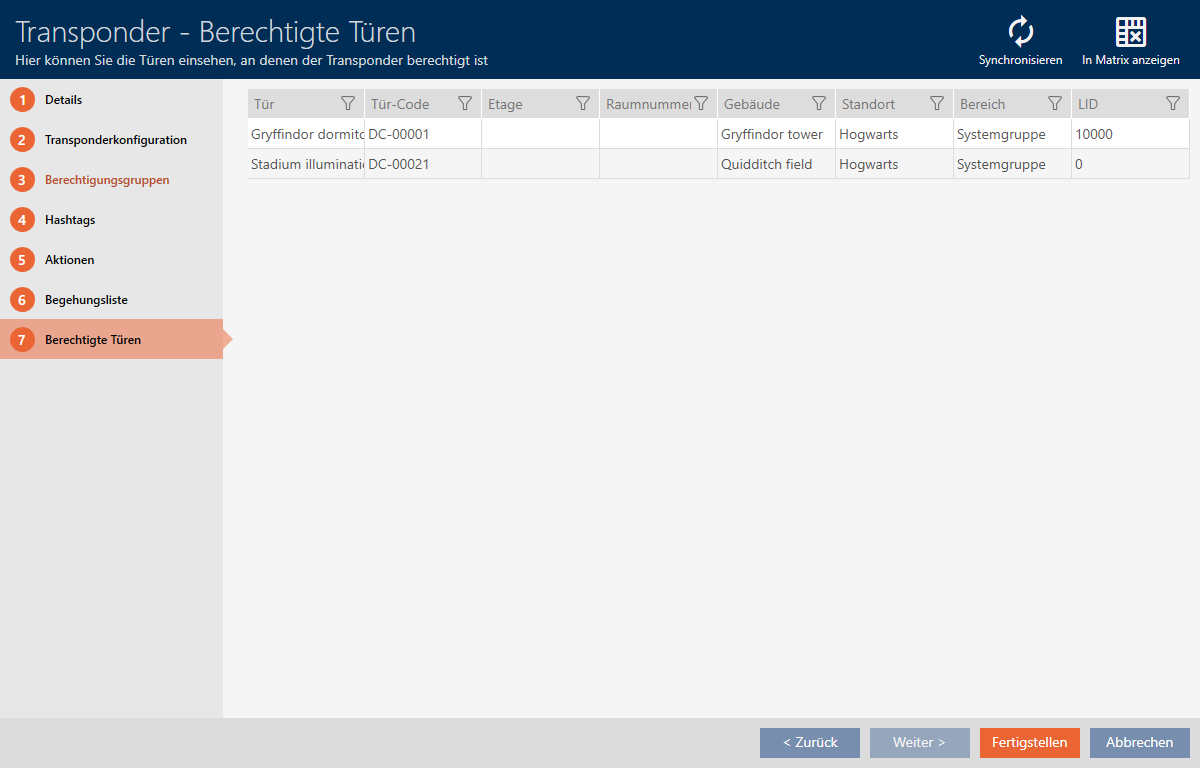This screenshot has width=1200, height=768.
Task: Open filter for Raumnummer column
Action: tap(701, 104)
